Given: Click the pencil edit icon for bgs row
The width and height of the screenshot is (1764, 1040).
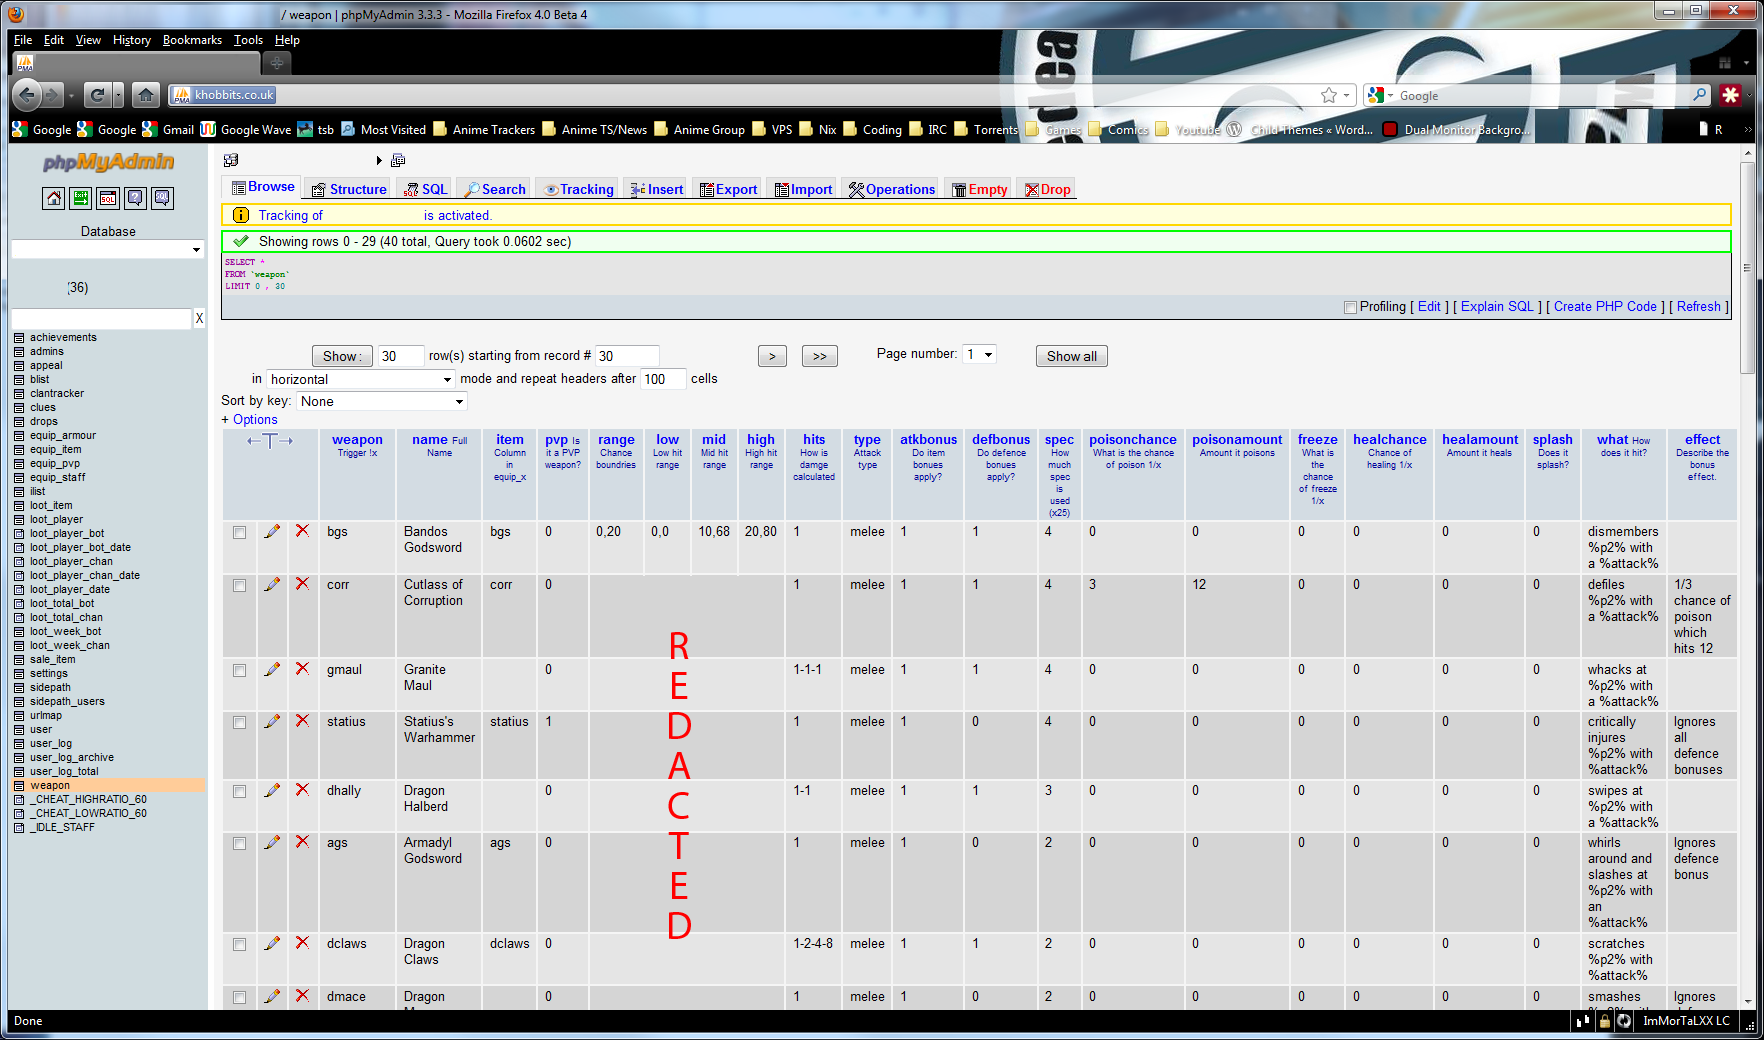Looking at the screenshot, I should click(x=272, y=532).
